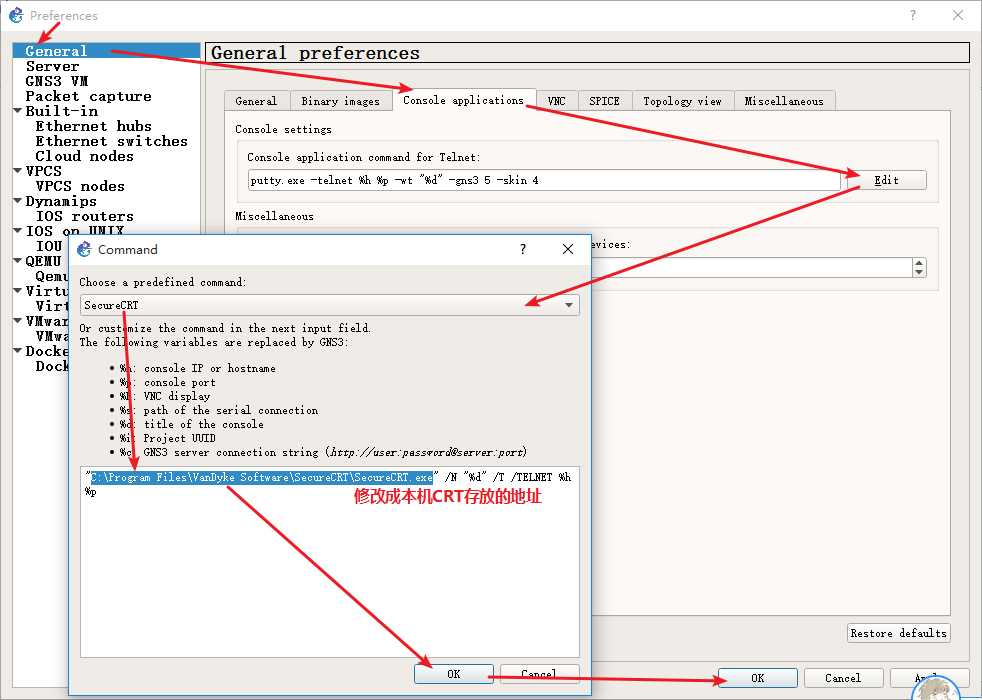Click the help question mark in Preferences window

coord(912,15)
